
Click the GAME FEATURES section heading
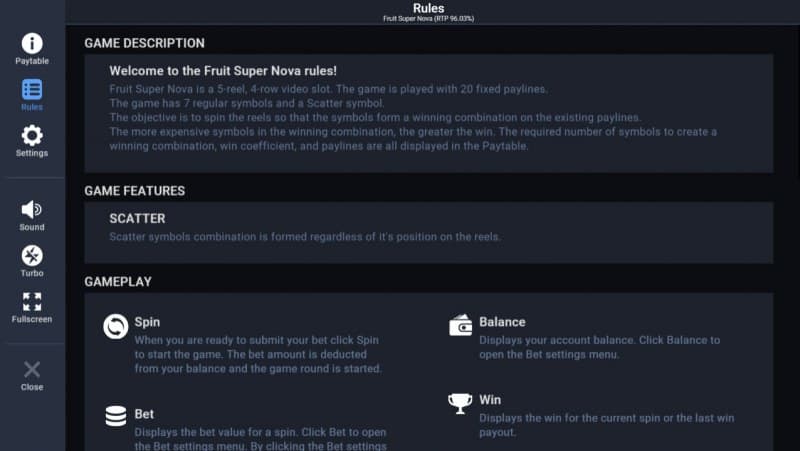point(134,191)
